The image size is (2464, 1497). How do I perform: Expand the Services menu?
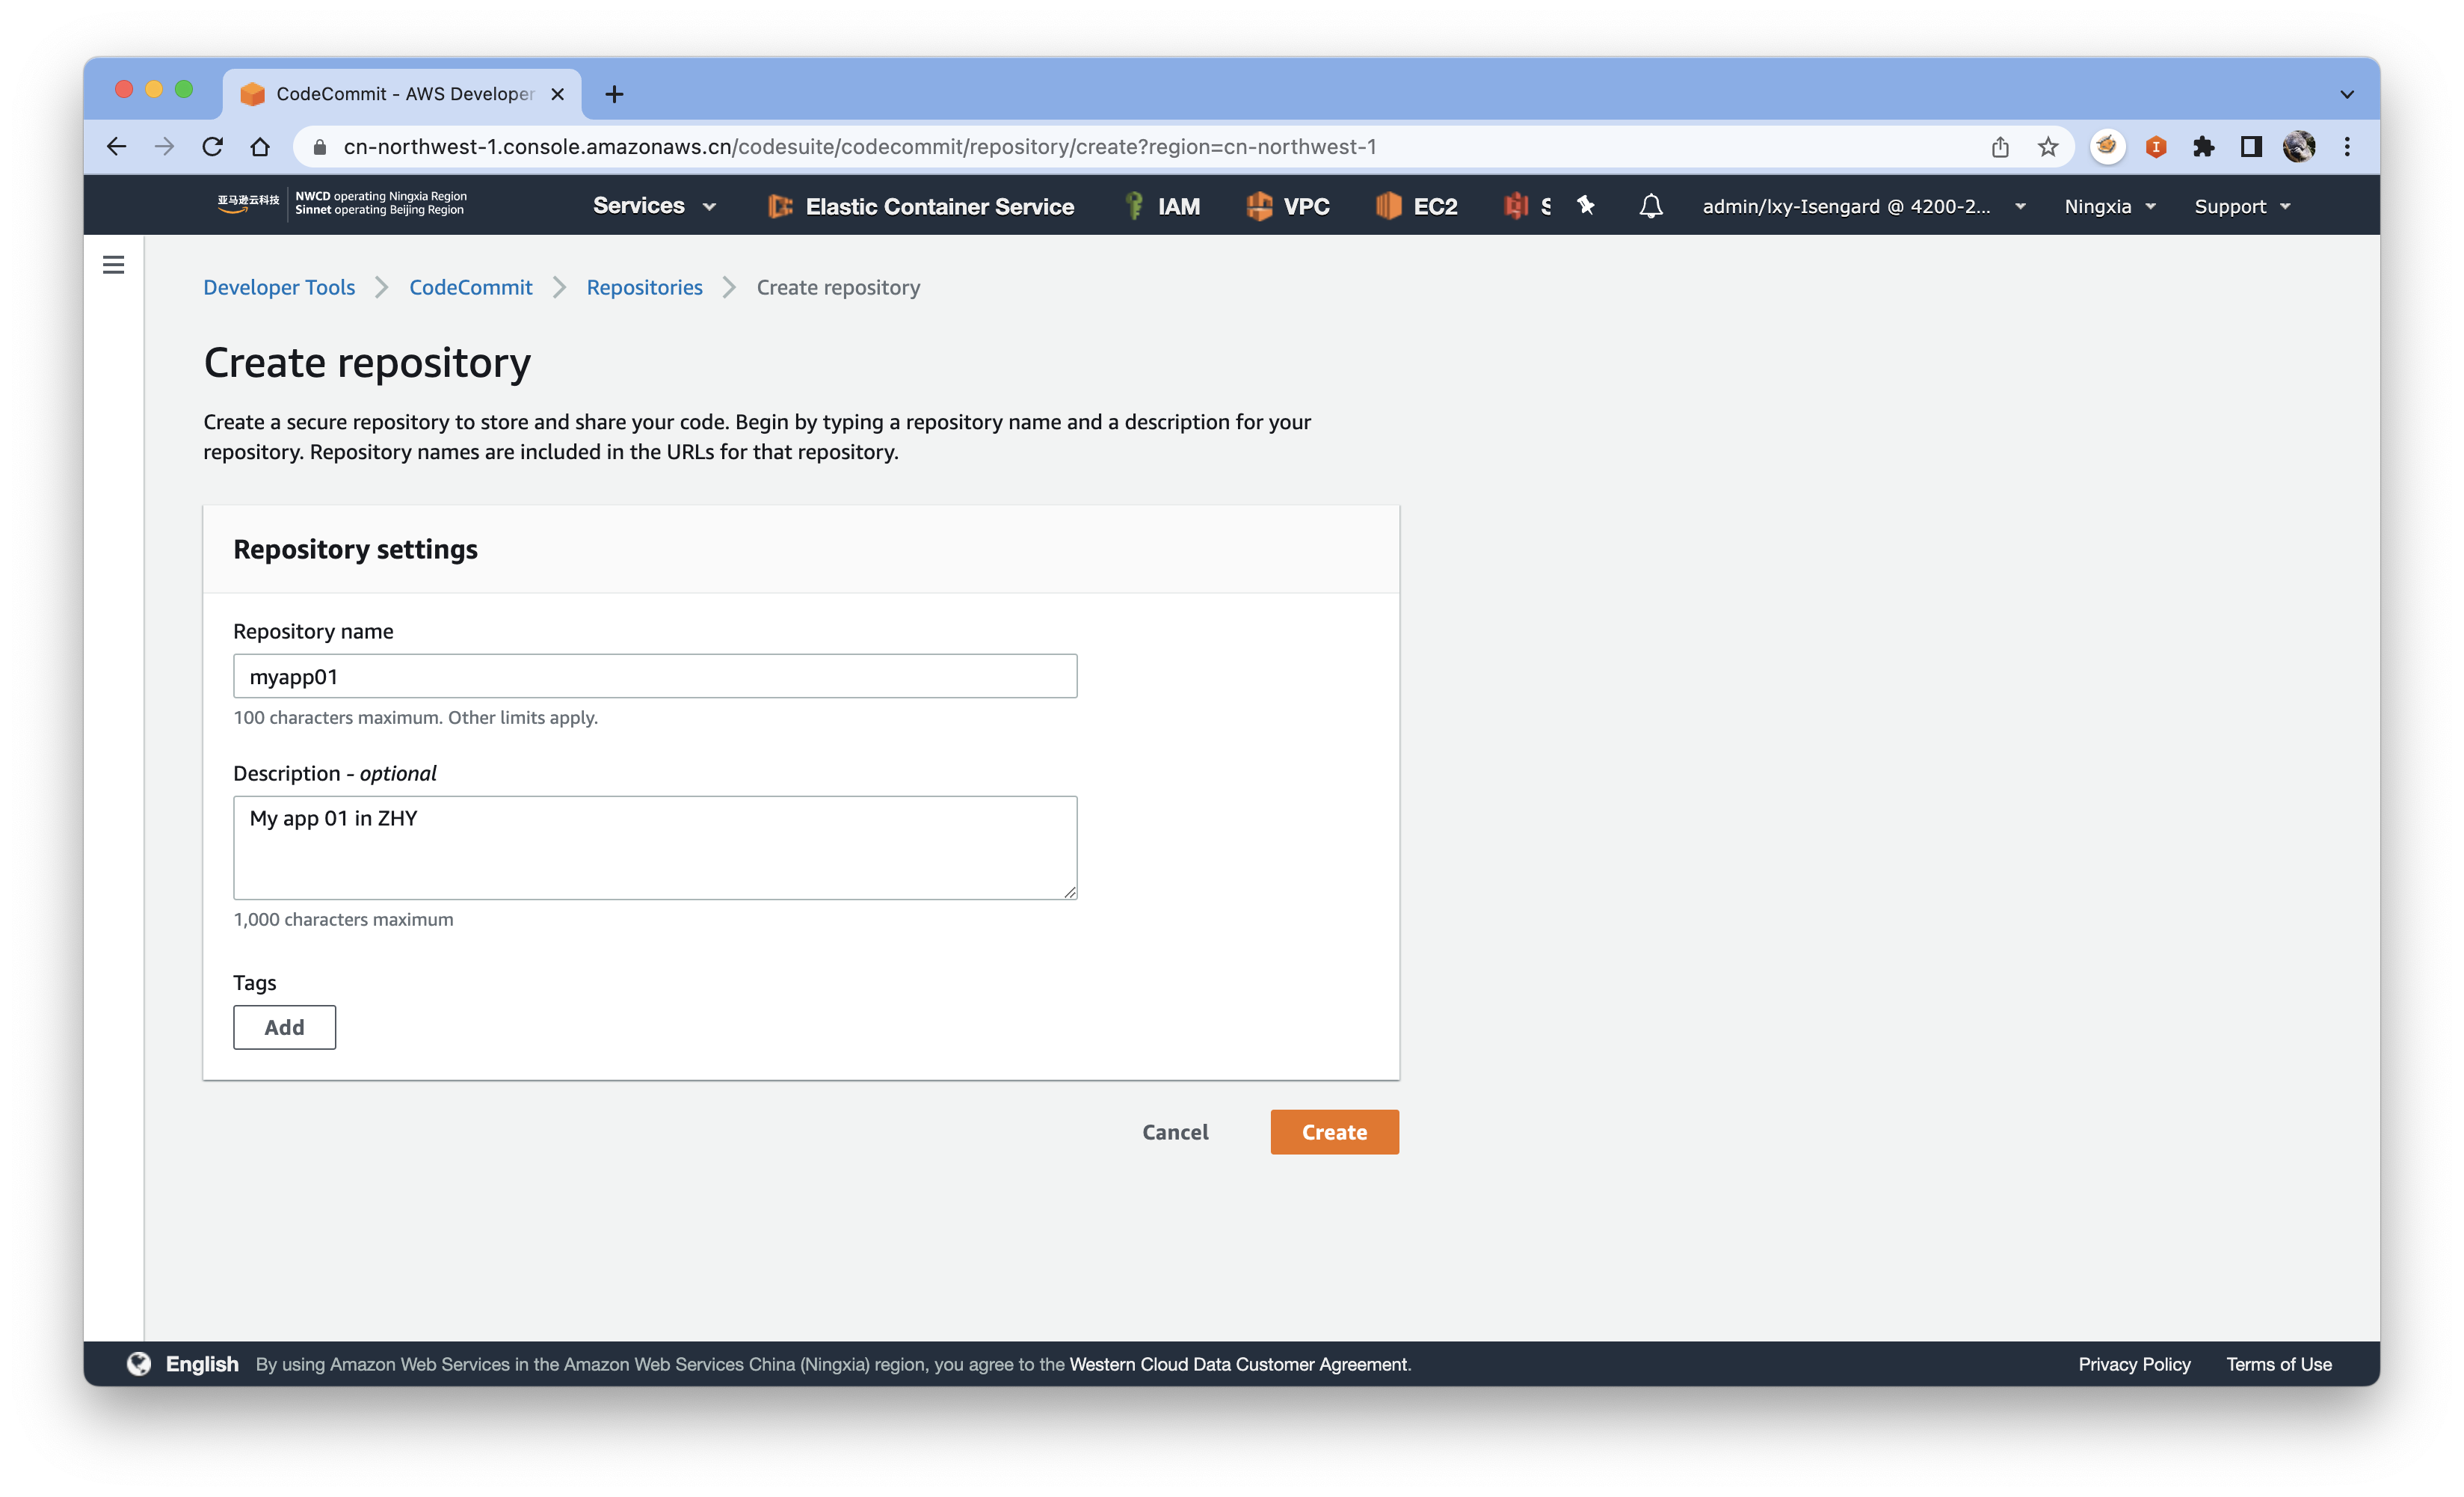pos(654,206)
